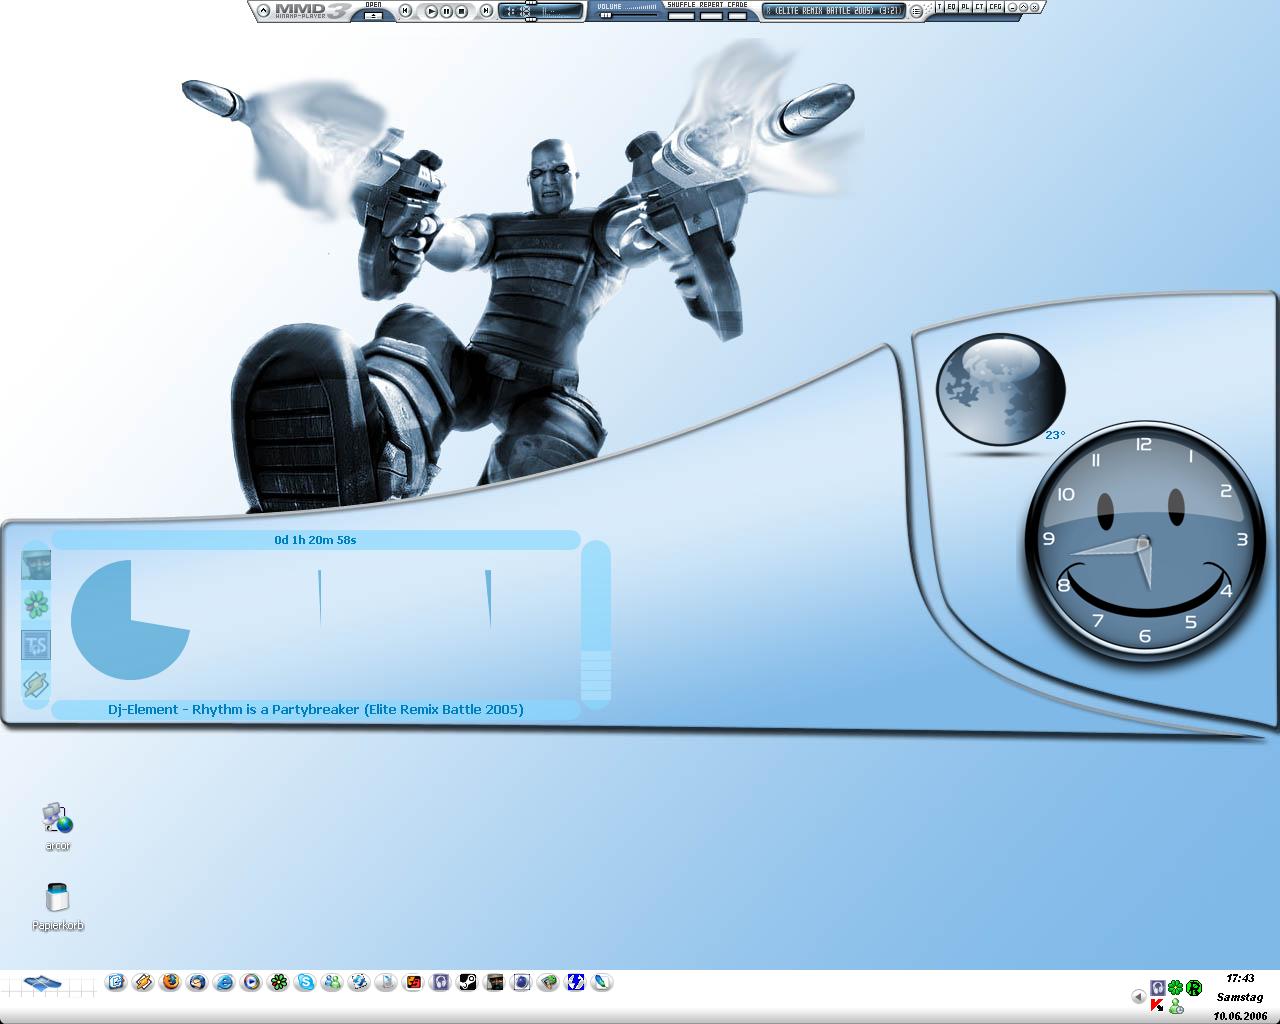
Task: Stop playback with the square stop button
Action: (x=461, y=11)
